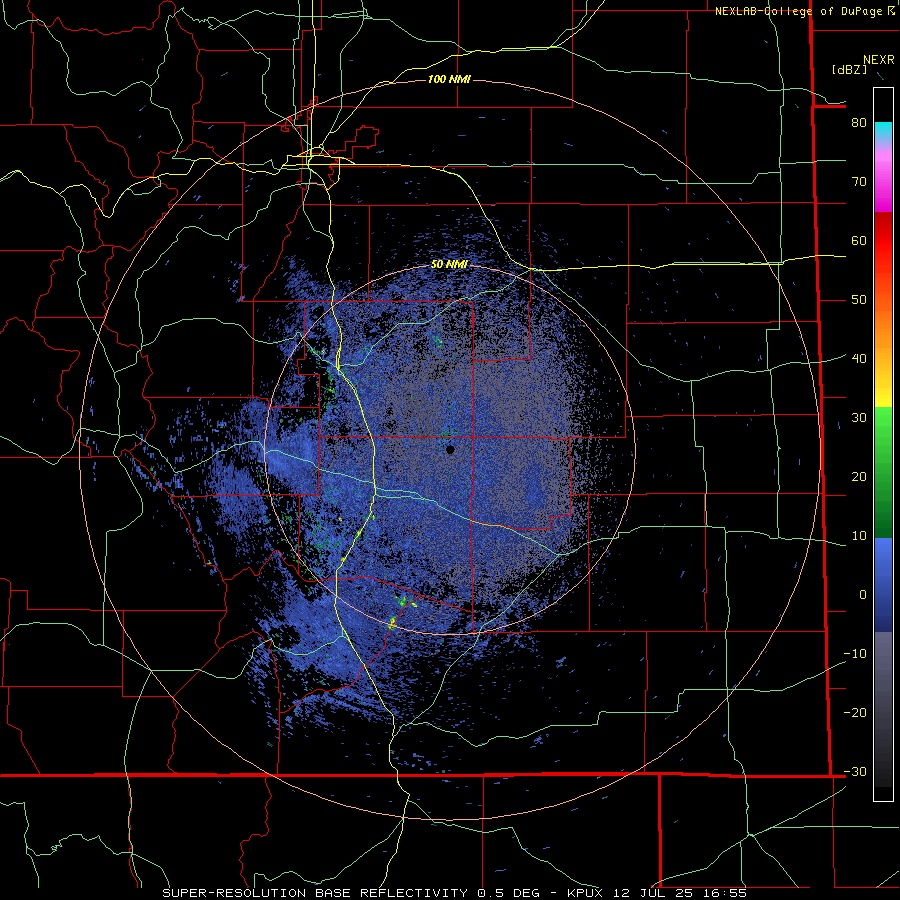The image size is (900, 900).
Task: Click the [dBZ] units label
Action: tap(850, 69)
